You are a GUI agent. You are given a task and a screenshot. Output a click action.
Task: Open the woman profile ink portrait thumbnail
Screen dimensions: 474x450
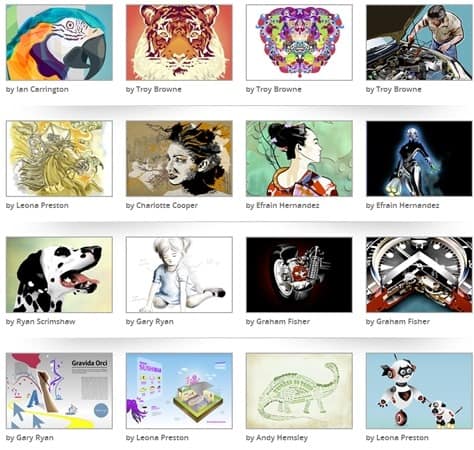click(x=179, y=158)
